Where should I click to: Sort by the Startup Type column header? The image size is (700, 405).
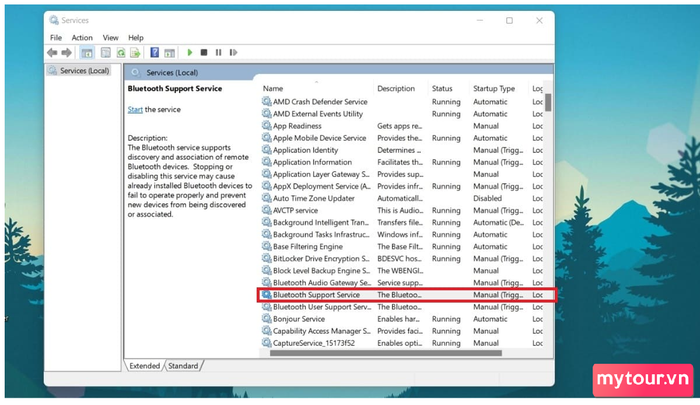[494, 88]
